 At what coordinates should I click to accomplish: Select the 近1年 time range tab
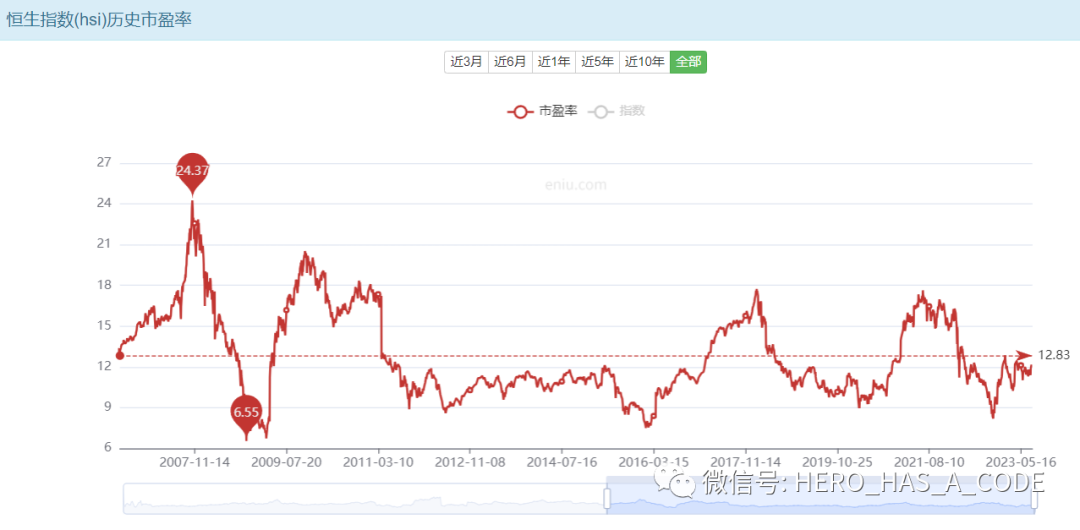[554, 62]
